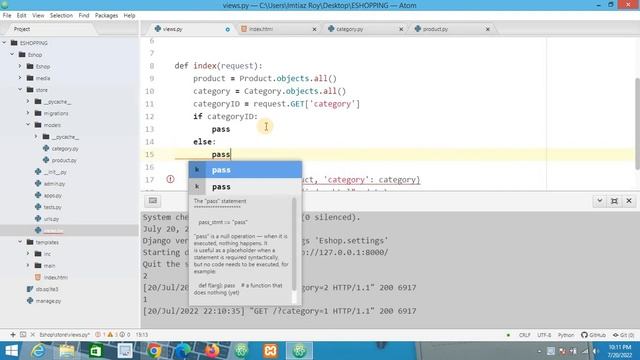
Task: Open product.py in the tree
Action: click(64, 160)
